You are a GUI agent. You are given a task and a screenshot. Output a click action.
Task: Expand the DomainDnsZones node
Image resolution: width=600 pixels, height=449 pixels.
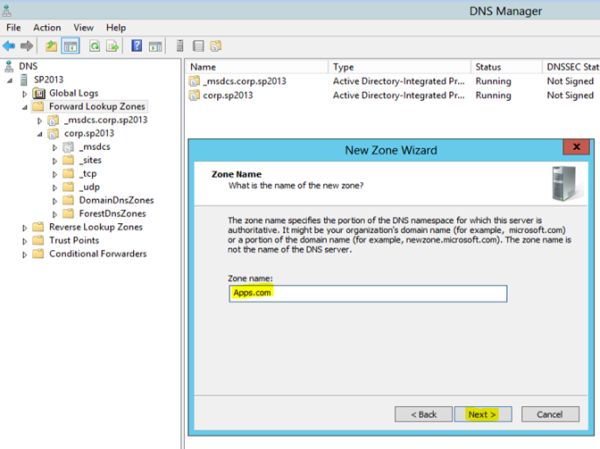point(55,201)
